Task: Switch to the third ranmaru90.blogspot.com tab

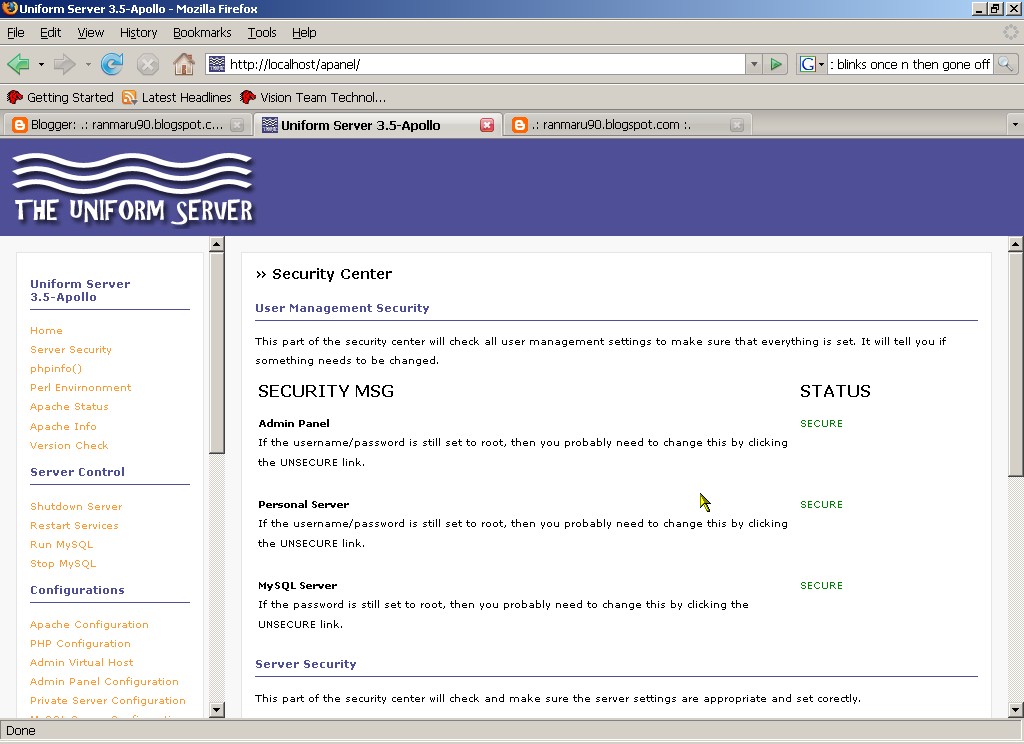Action: click(x=627, y=125)
